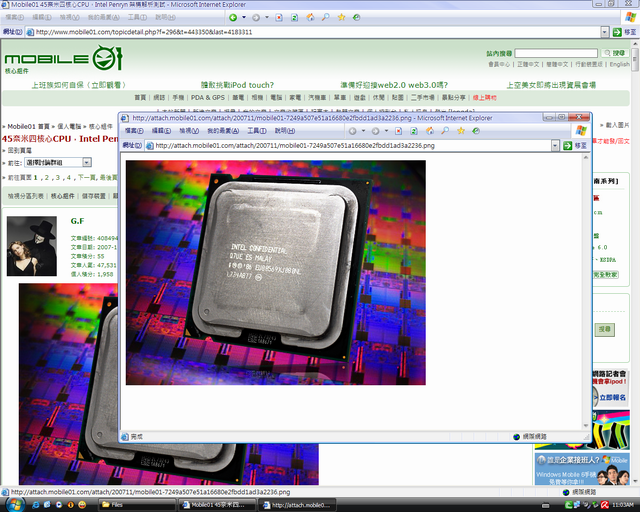This screenshot has height=512, width=640.
Task: Click the English language link
Action: (x=619, y=65)
